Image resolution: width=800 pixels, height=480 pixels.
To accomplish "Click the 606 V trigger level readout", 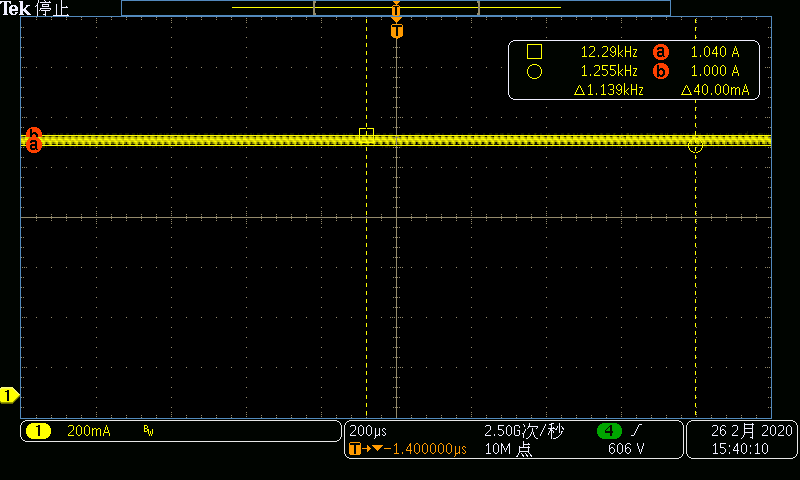I will point(626,449).
